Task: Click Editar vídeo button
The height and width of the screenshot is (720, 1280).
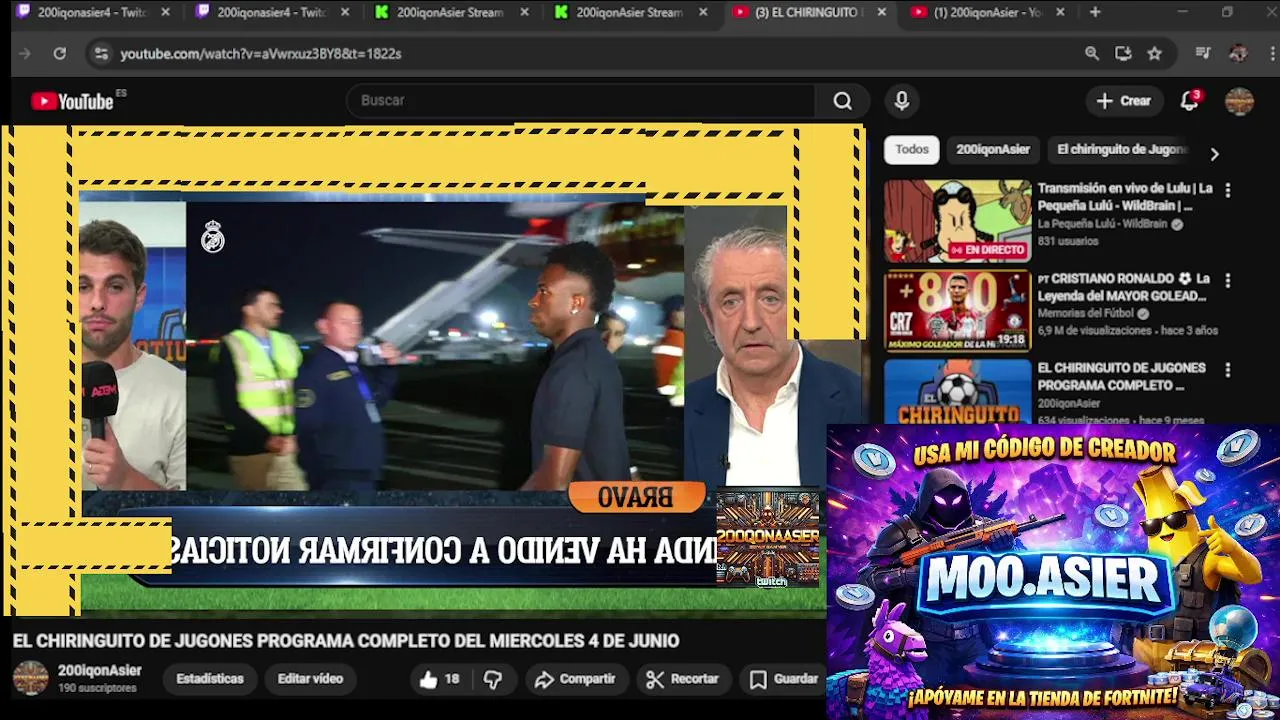Action: pos(310,679)
